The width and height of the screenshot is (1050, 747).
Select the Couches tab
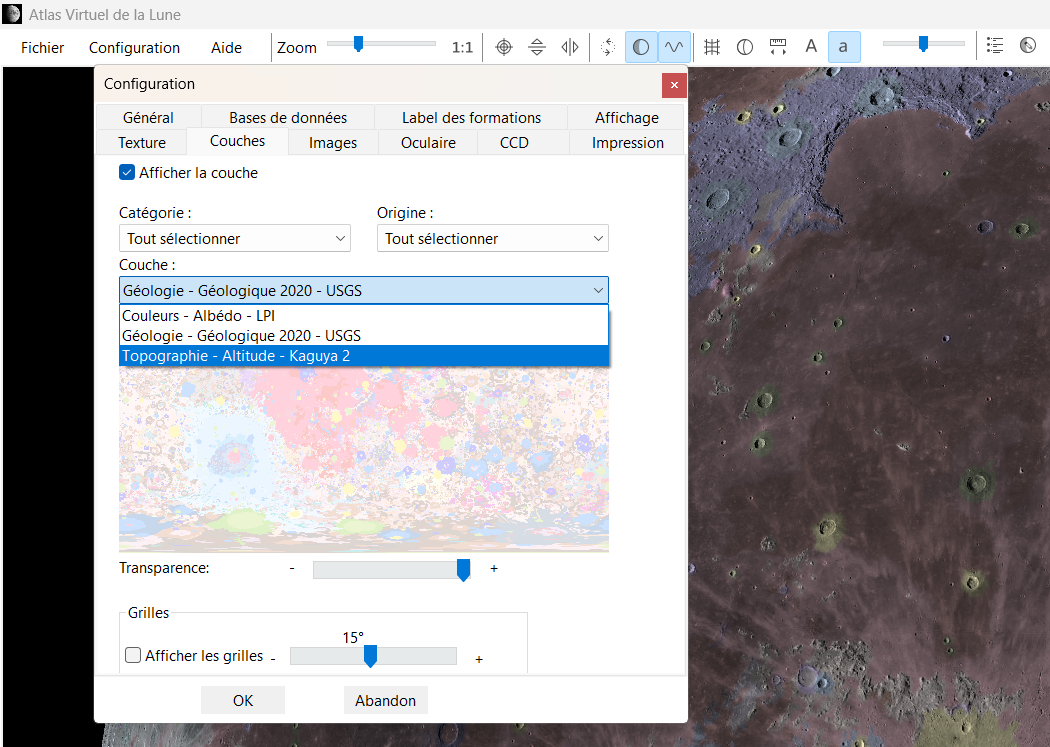(237, 141)
